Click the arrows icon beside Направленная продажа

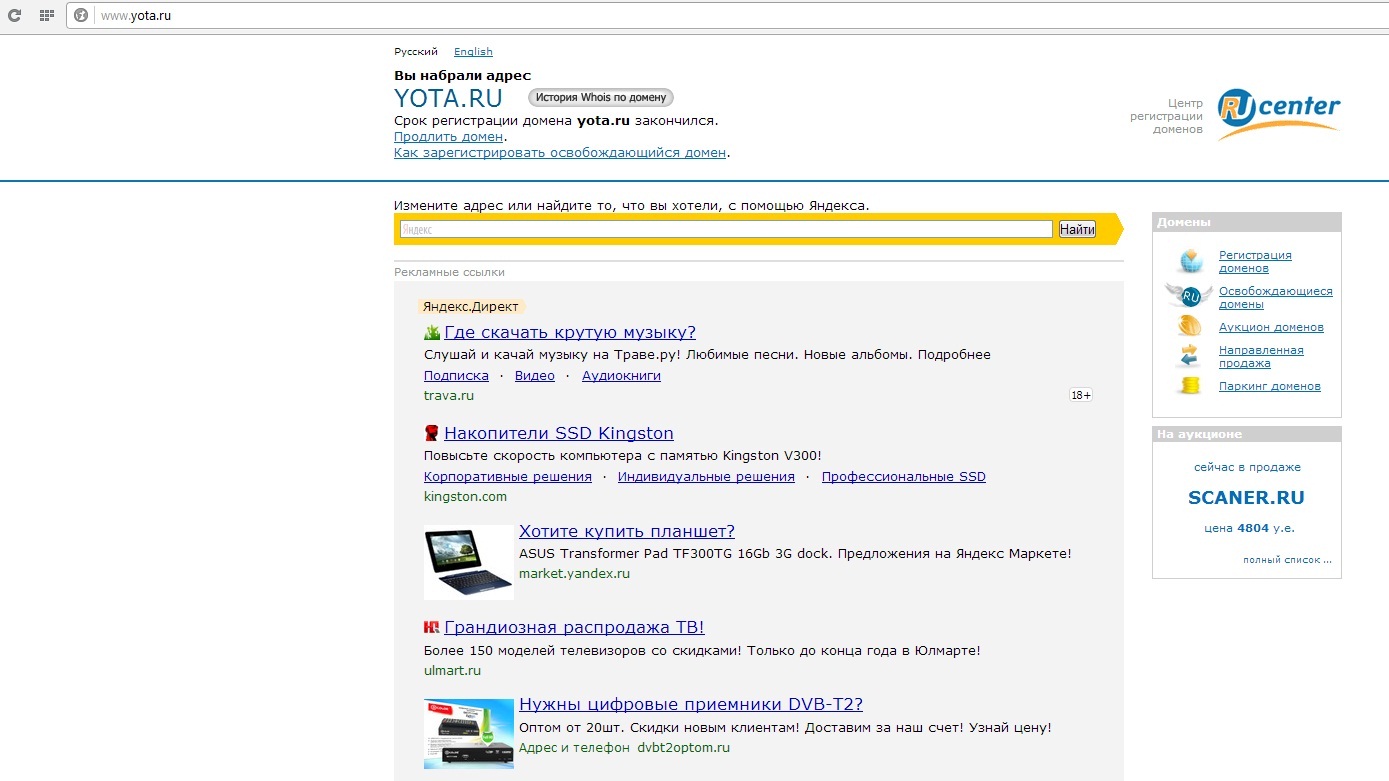pyautogui.click(x=1190, y=356)
